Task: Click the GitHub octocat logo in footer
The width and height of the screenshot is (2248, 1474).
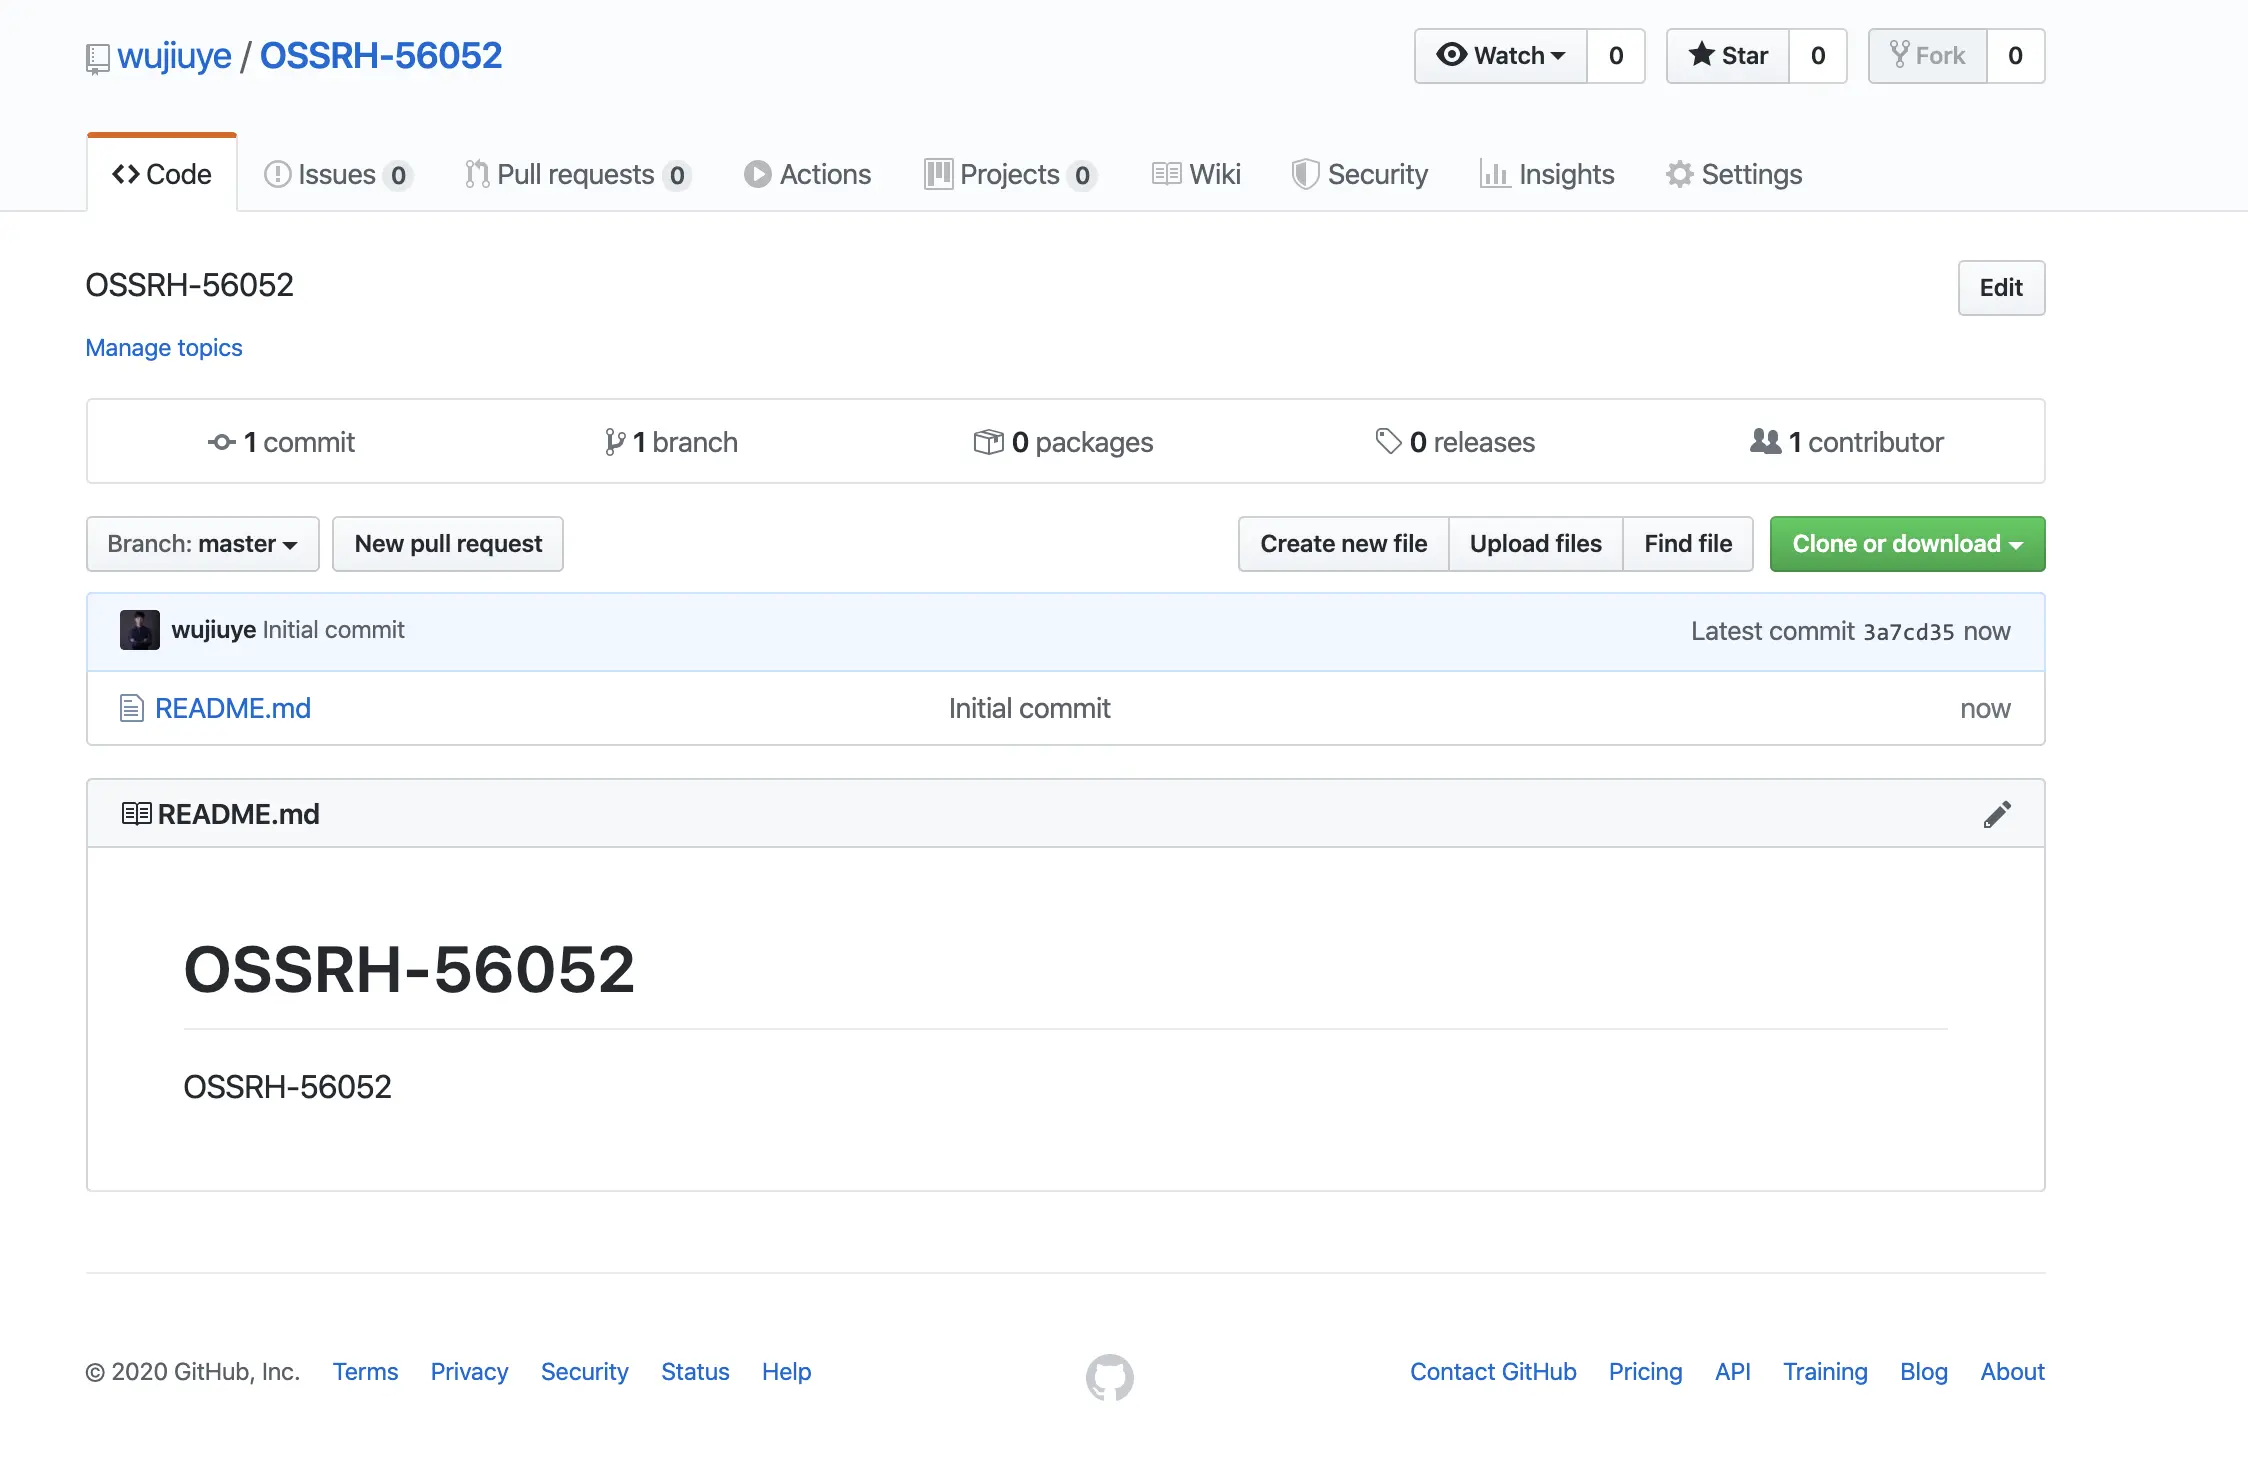Action: 1109,1377
